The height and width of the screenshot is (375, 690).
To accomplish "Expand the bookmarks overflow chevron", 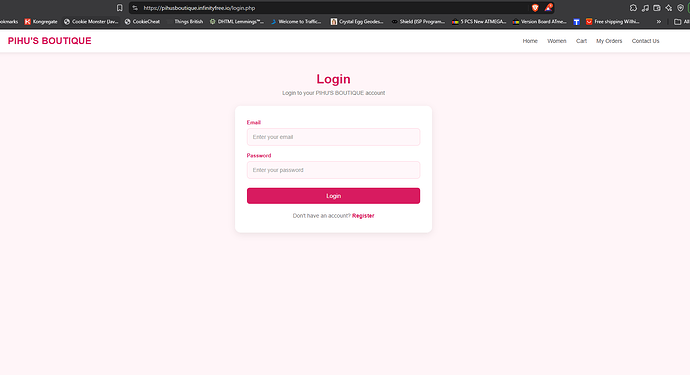I will coord(659,22).
